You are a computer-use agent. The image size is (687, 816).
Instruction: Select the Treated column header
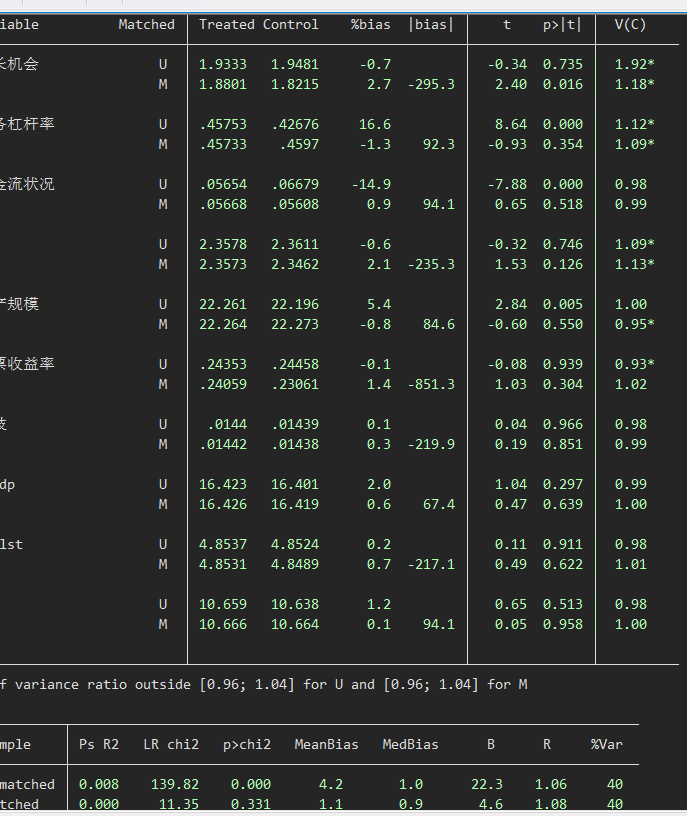pyautogui.click(x=227, y=24)
